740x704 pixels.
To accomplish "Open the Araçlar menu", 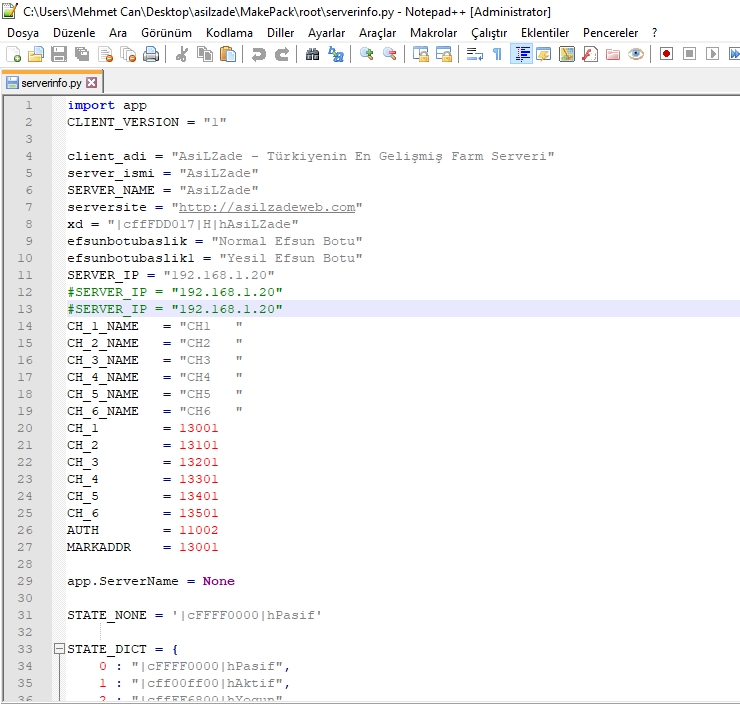I will [x=378, y=33].
